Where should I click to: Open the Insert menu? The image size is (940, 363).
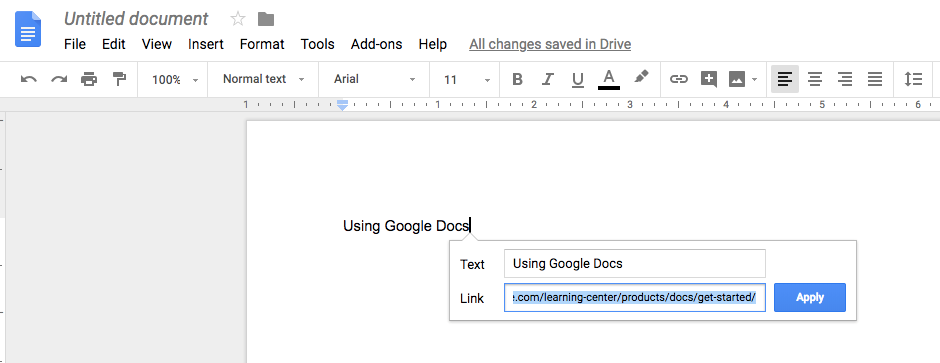coord(206,44)
